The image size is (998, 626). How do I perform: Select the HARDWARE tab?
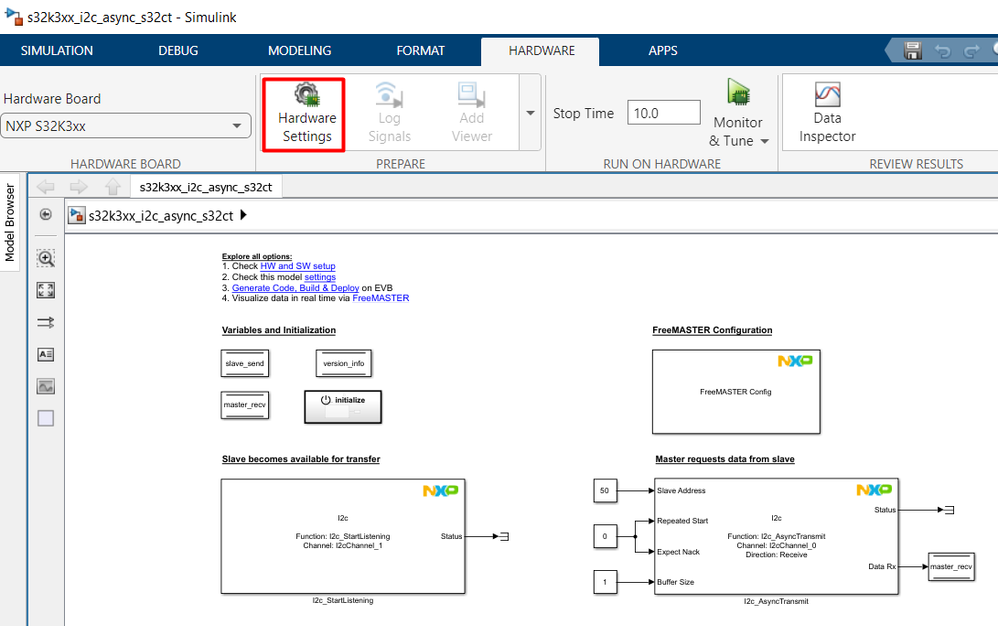pos(541,51)
